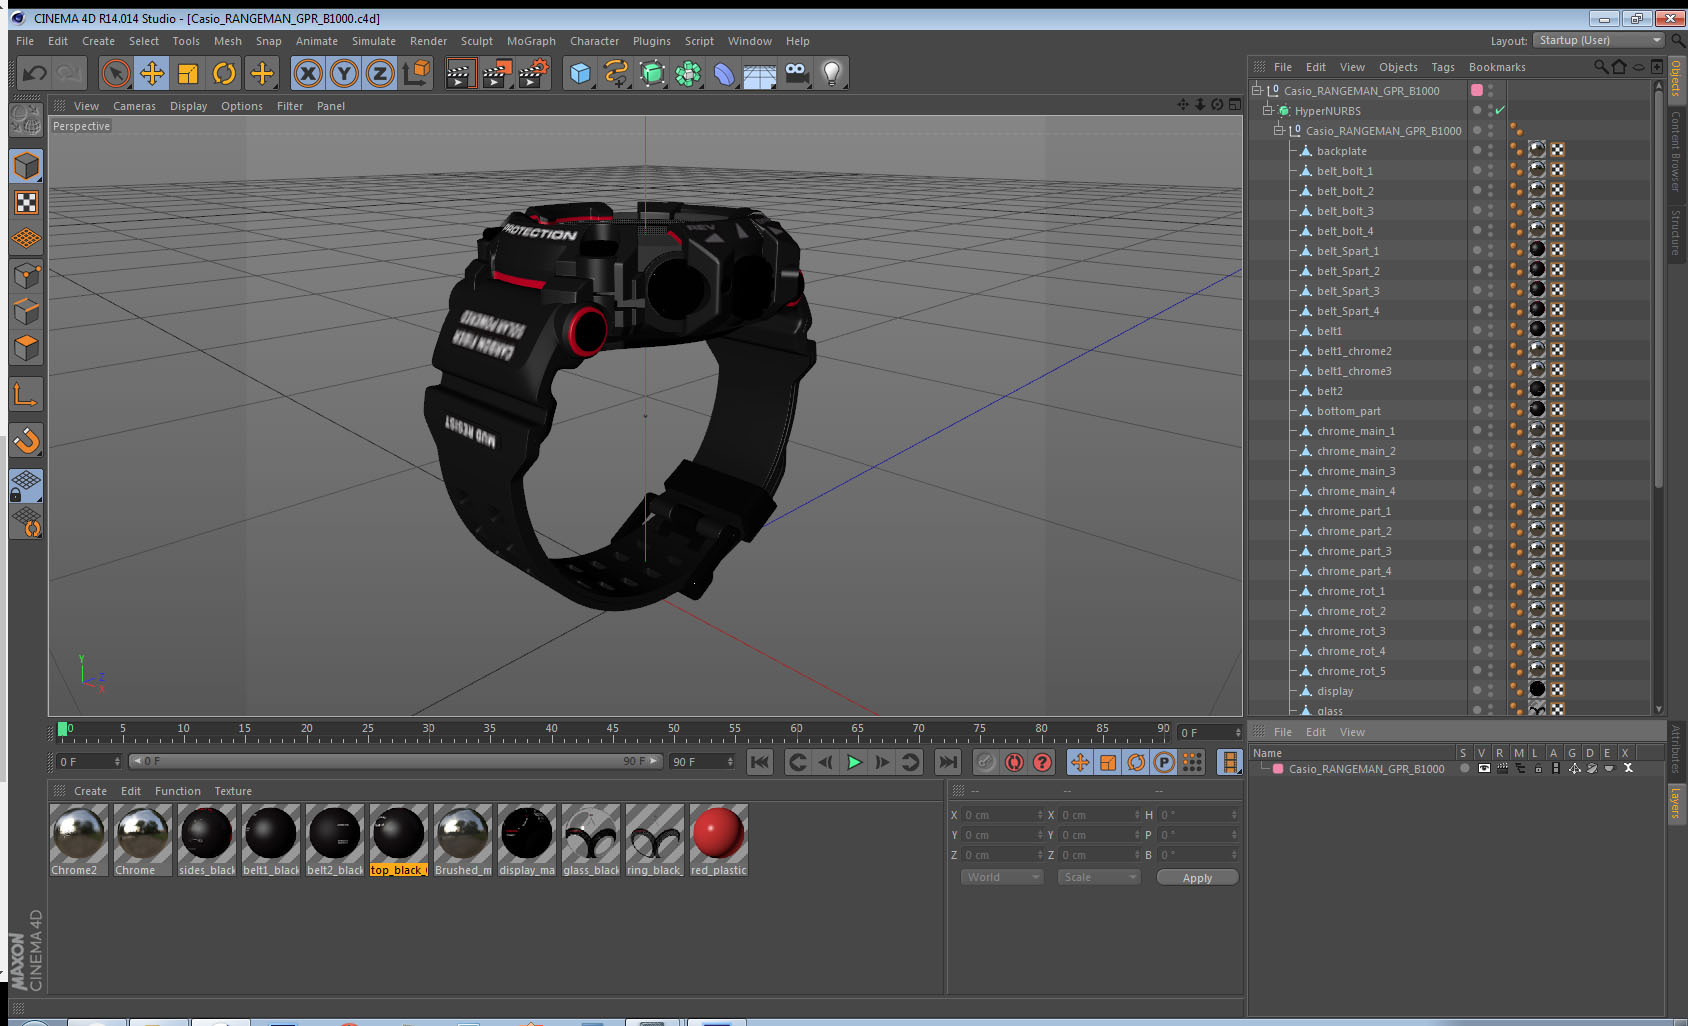The height and width of the screenshot is (1026, 1688).
Task: Toggle HyperNURBS enable checkmark
Action: (x=1499, y=110)
